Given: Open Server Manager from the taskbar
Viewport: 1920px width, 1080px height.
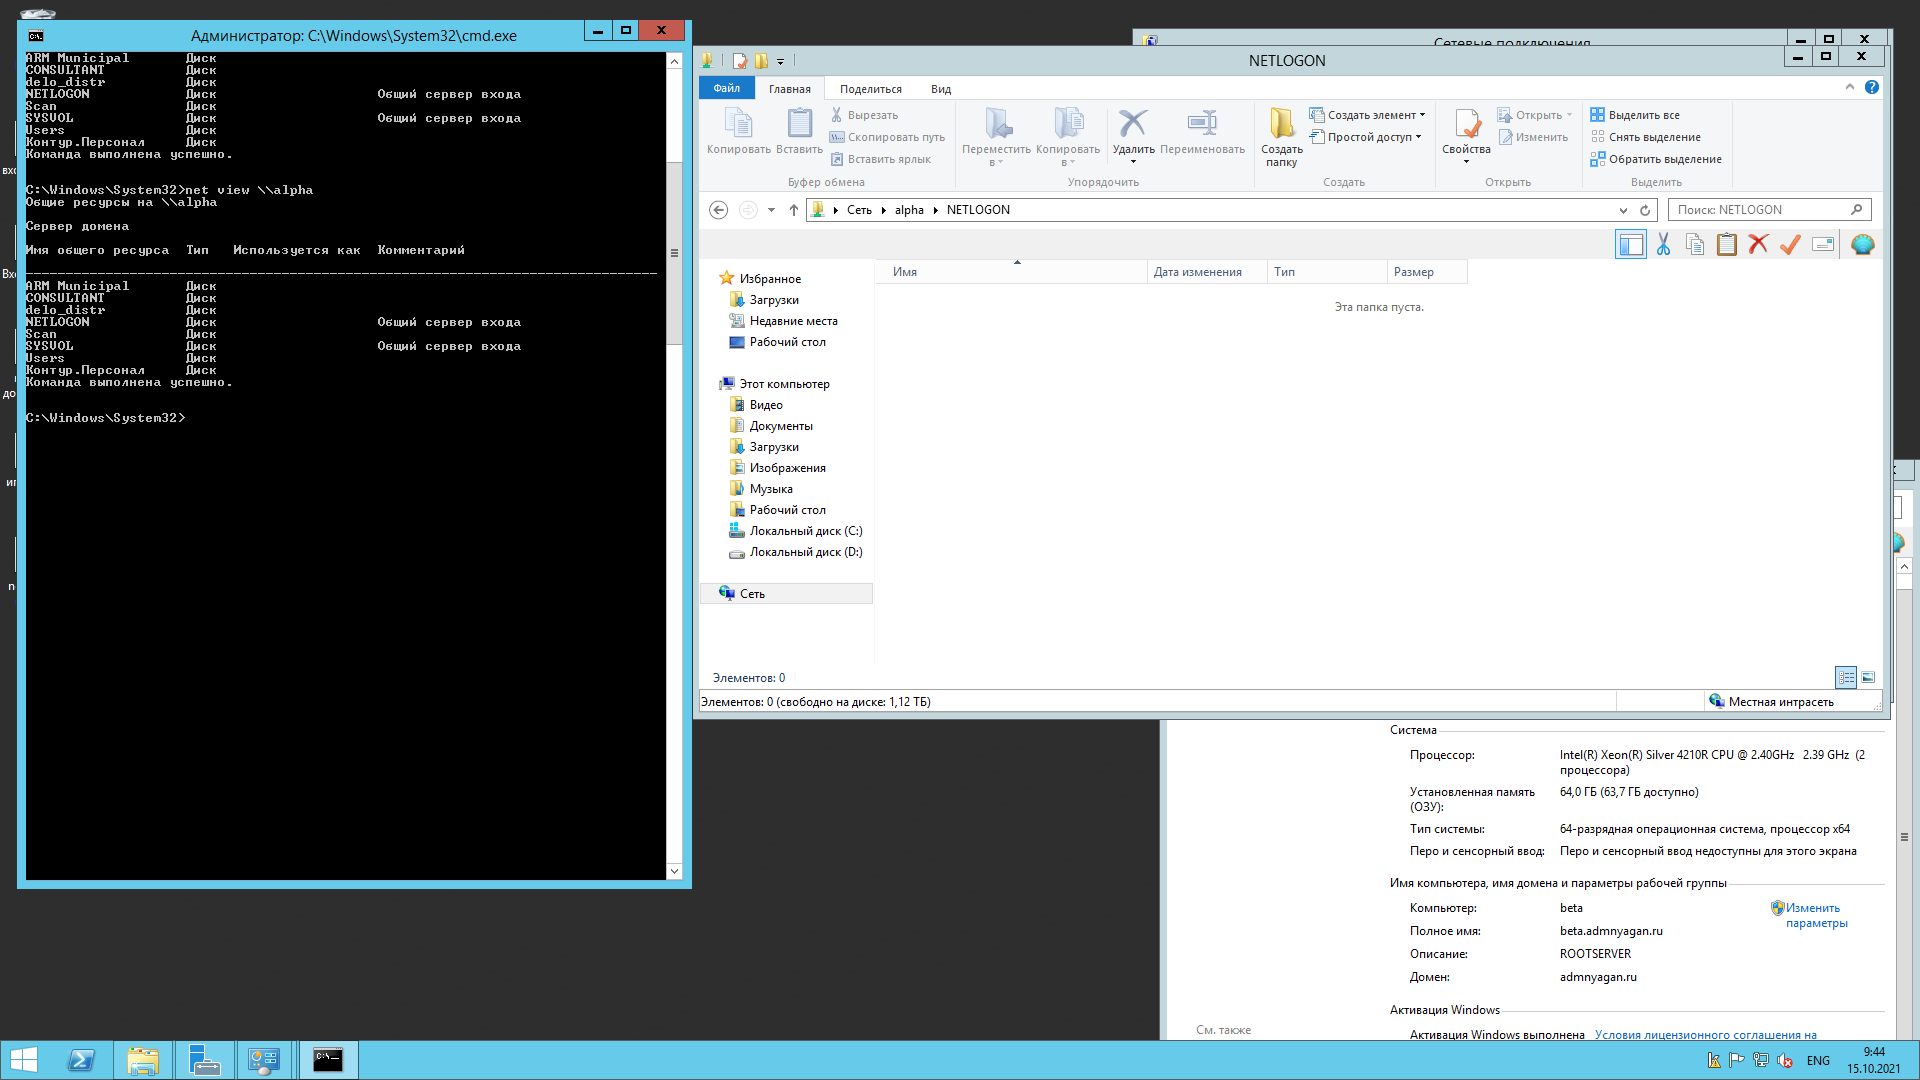Looking at the screenshot, I should [x=204, y=1060].
